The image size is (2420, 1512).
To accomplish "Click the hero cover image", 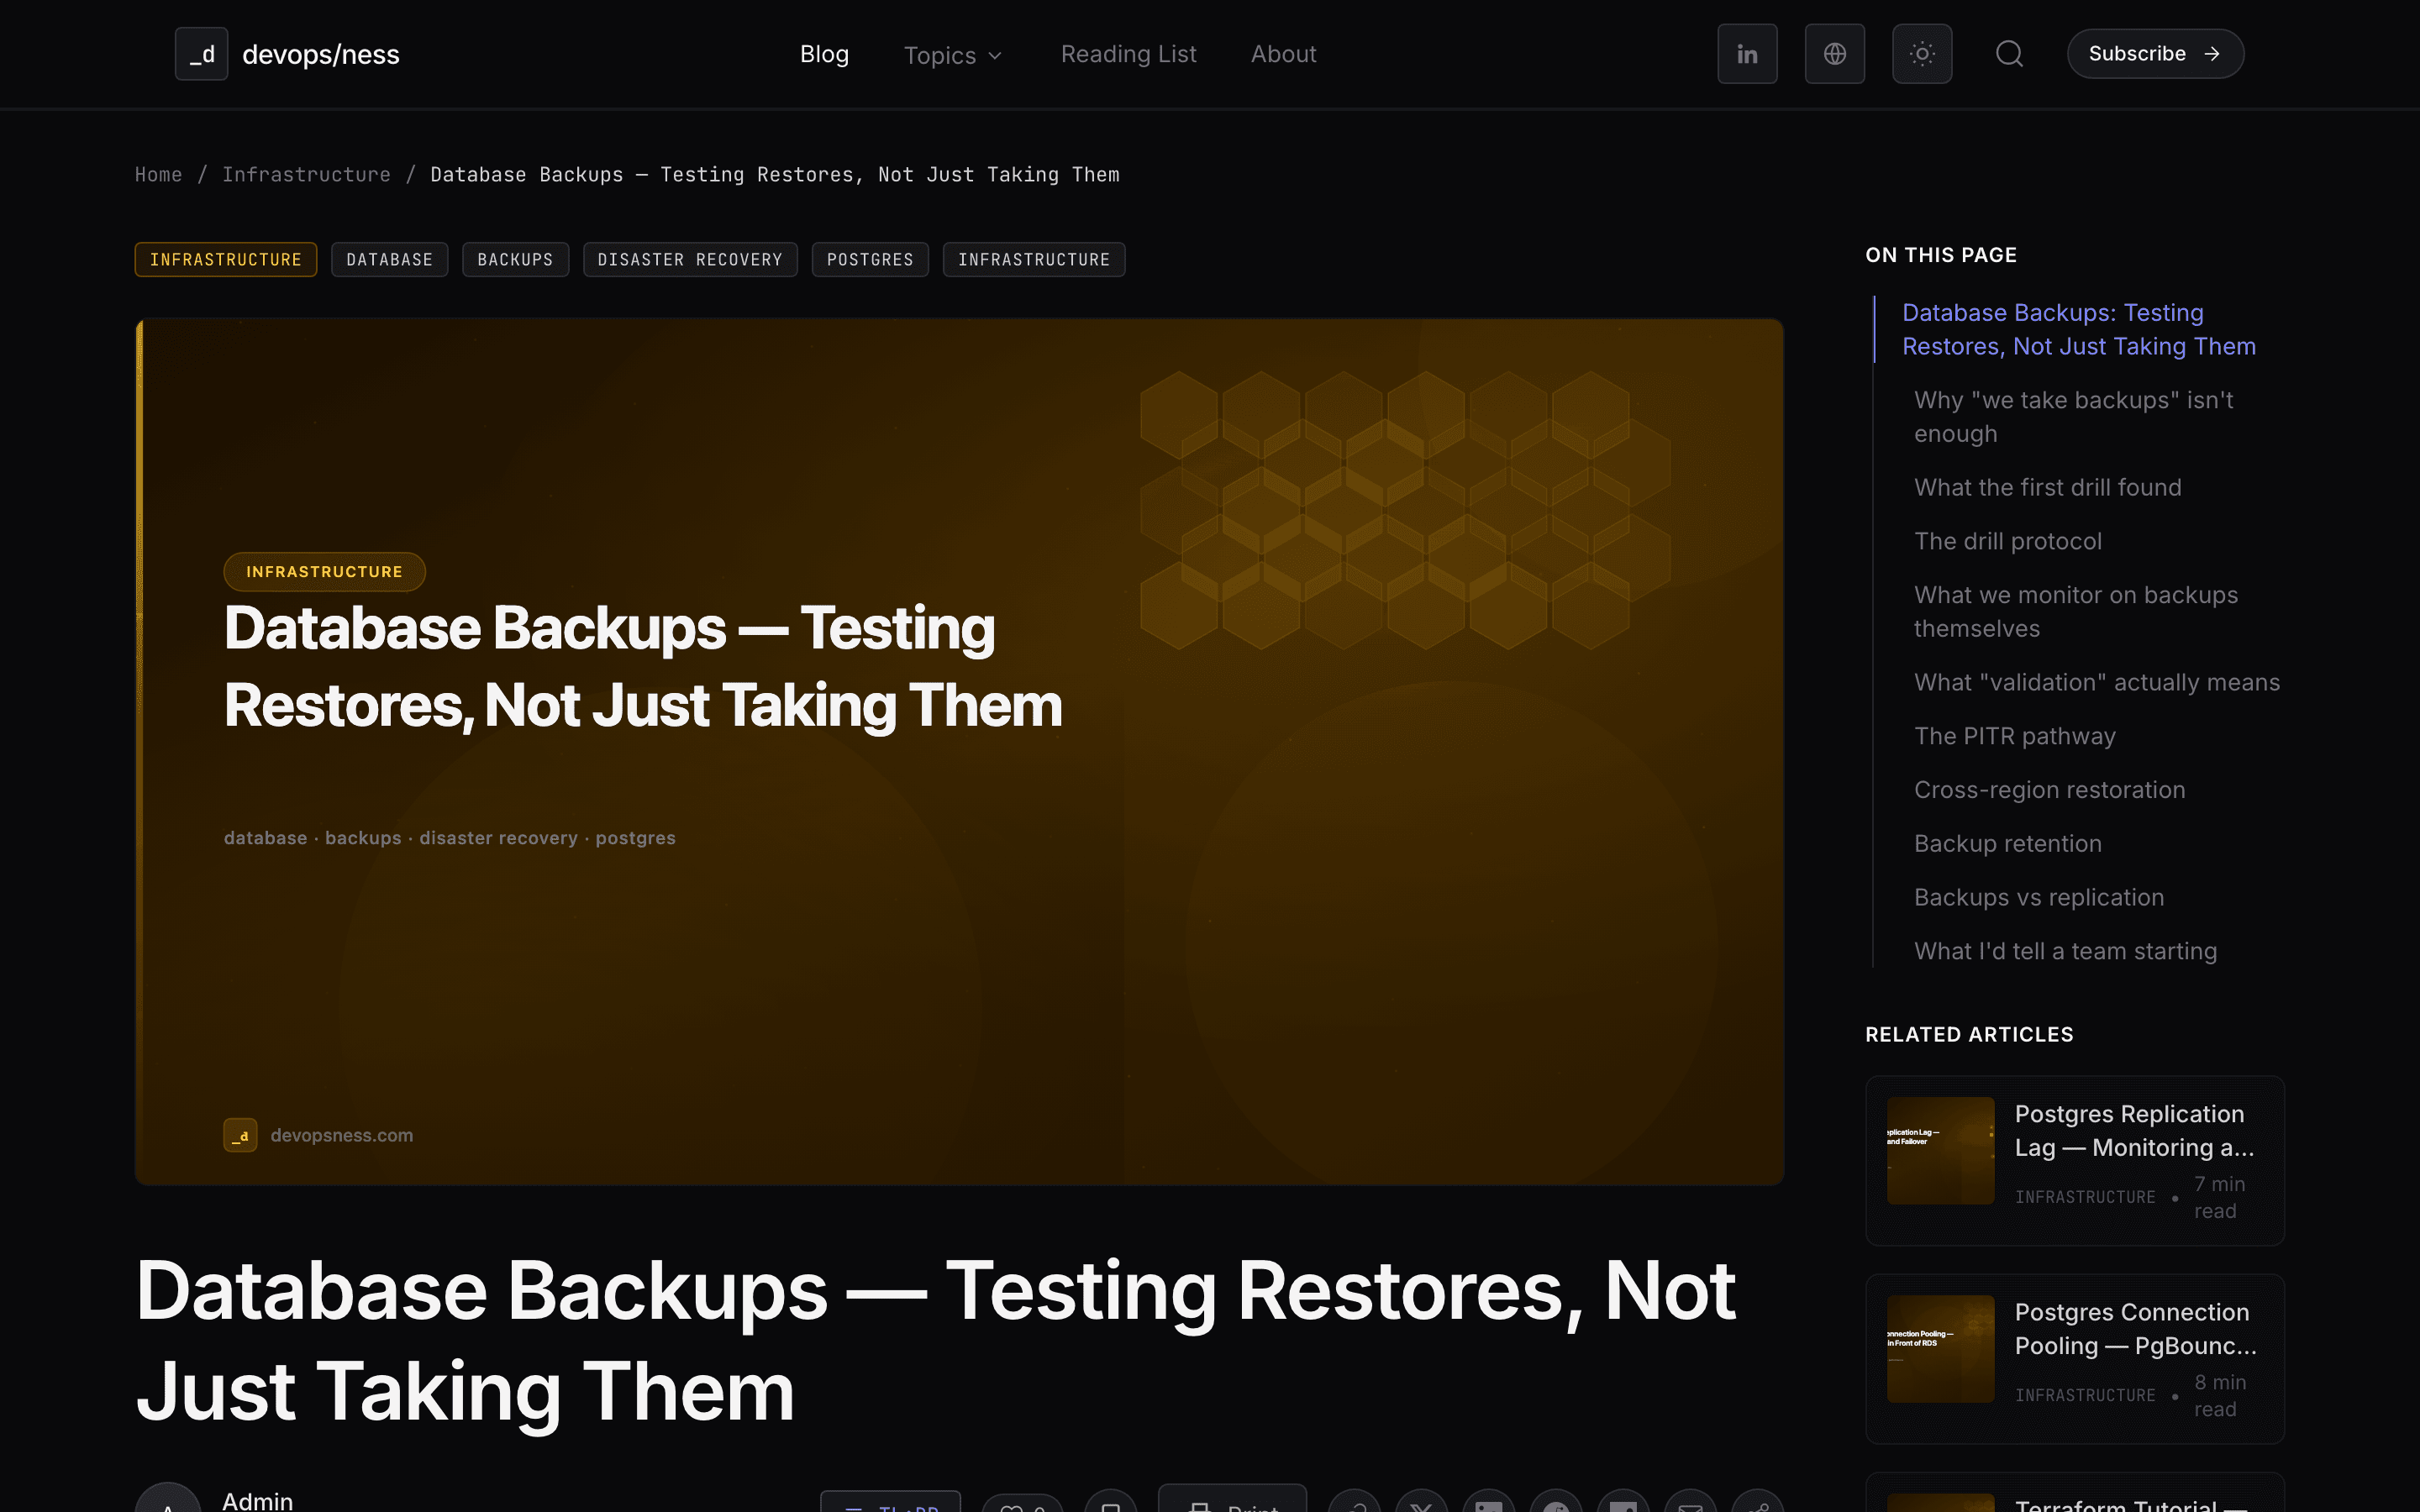I will point(959,752).
